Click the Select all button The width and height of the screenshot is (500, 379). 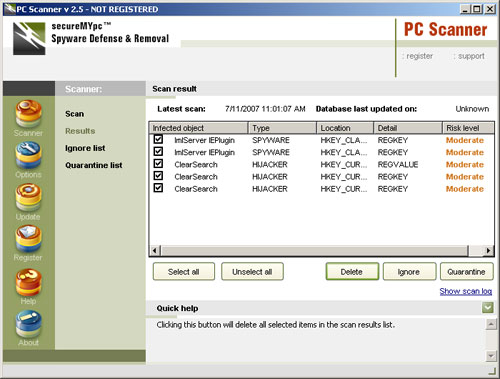pos(184,272)
